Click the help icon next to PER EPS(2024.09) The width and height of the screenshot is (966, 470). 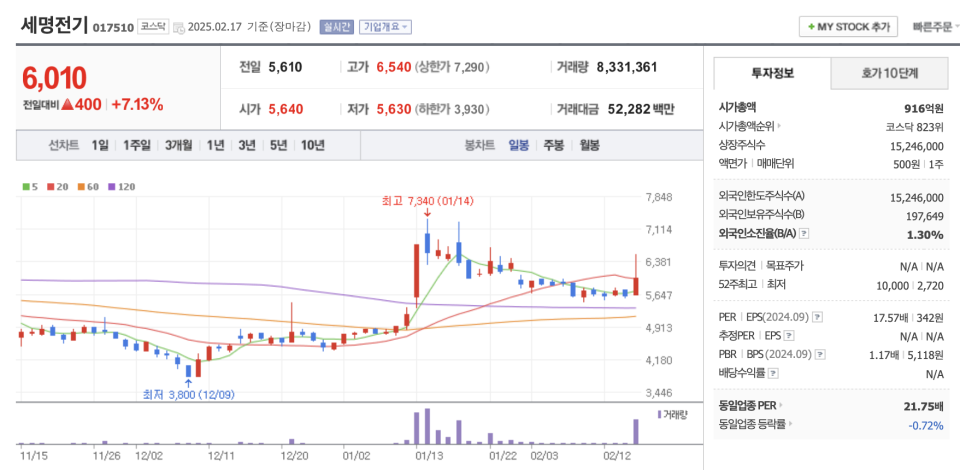[818, 317]
